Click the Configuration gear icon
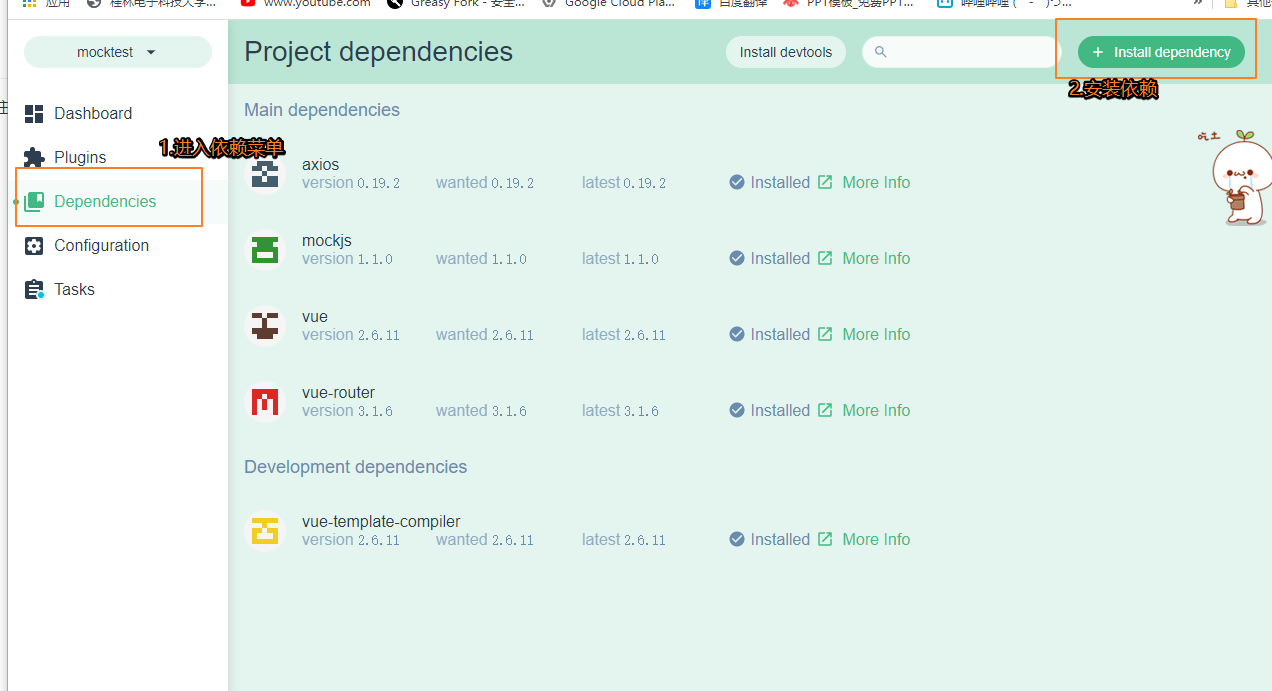The image size is (1272, 691). click(x=34, y=245)
